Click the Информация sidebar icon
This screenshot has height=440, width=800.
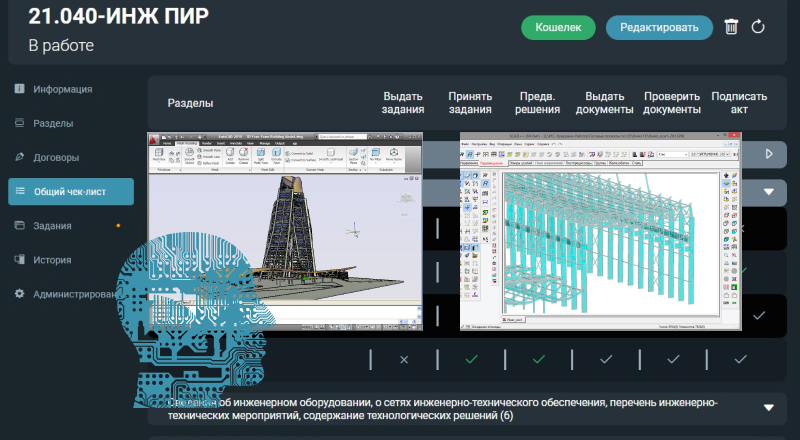(19, 89)
